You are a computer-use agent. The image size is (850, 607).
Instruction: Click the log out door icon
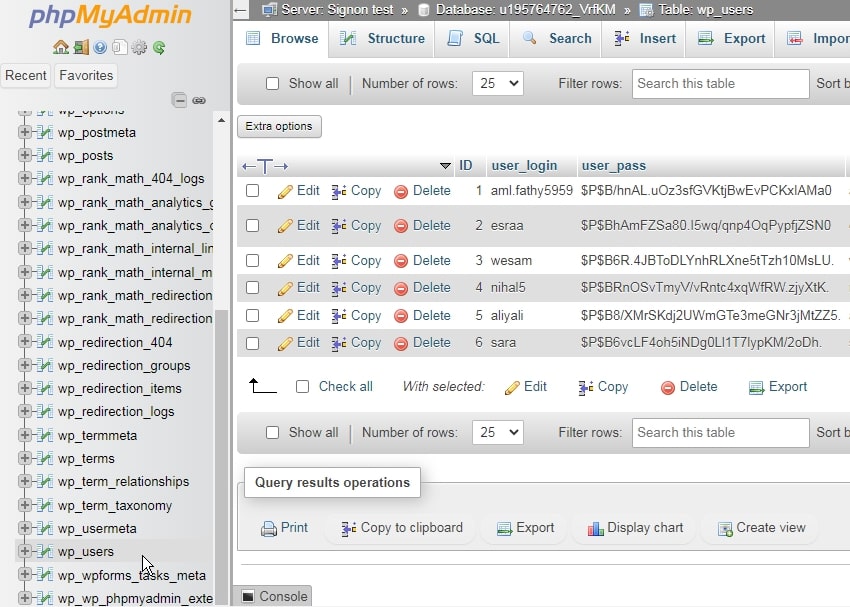pyautogui.click(x=81, y=47)
